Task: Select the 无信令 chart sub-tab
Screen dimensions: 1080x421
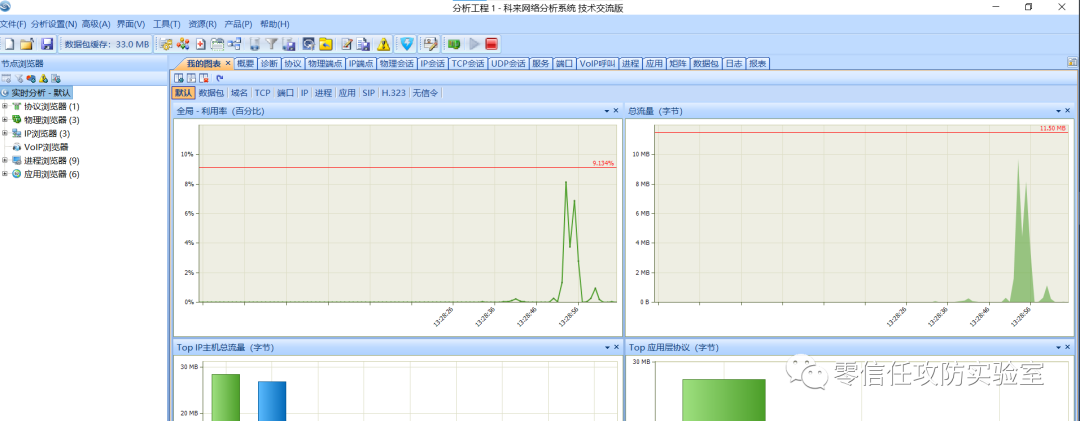Action: tap(425, 92)
